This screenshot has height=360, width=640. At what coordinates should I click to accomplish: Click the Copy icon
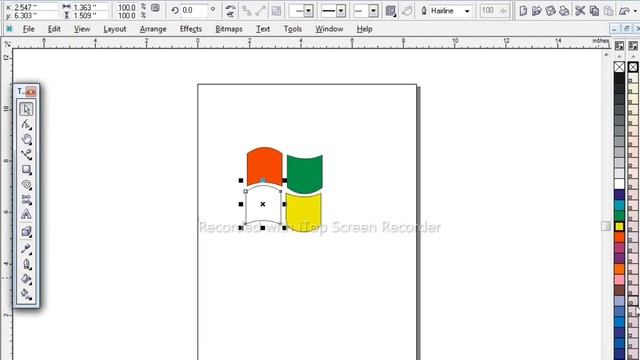594,11
